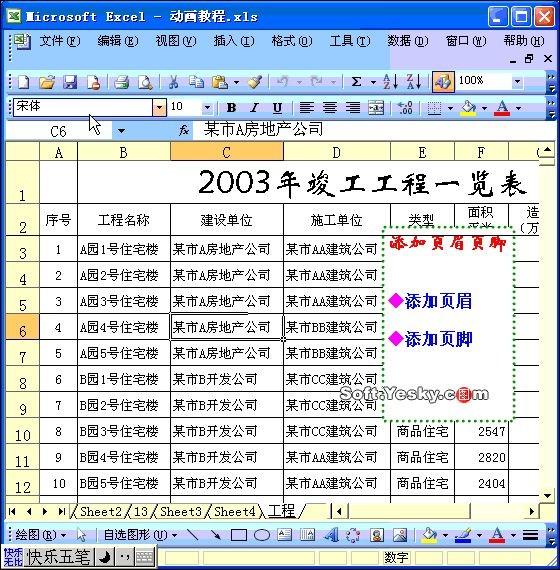Open the Fill Color dropdown arrow in formatting toolbar
560x570 pixels.
click(484, 108)
